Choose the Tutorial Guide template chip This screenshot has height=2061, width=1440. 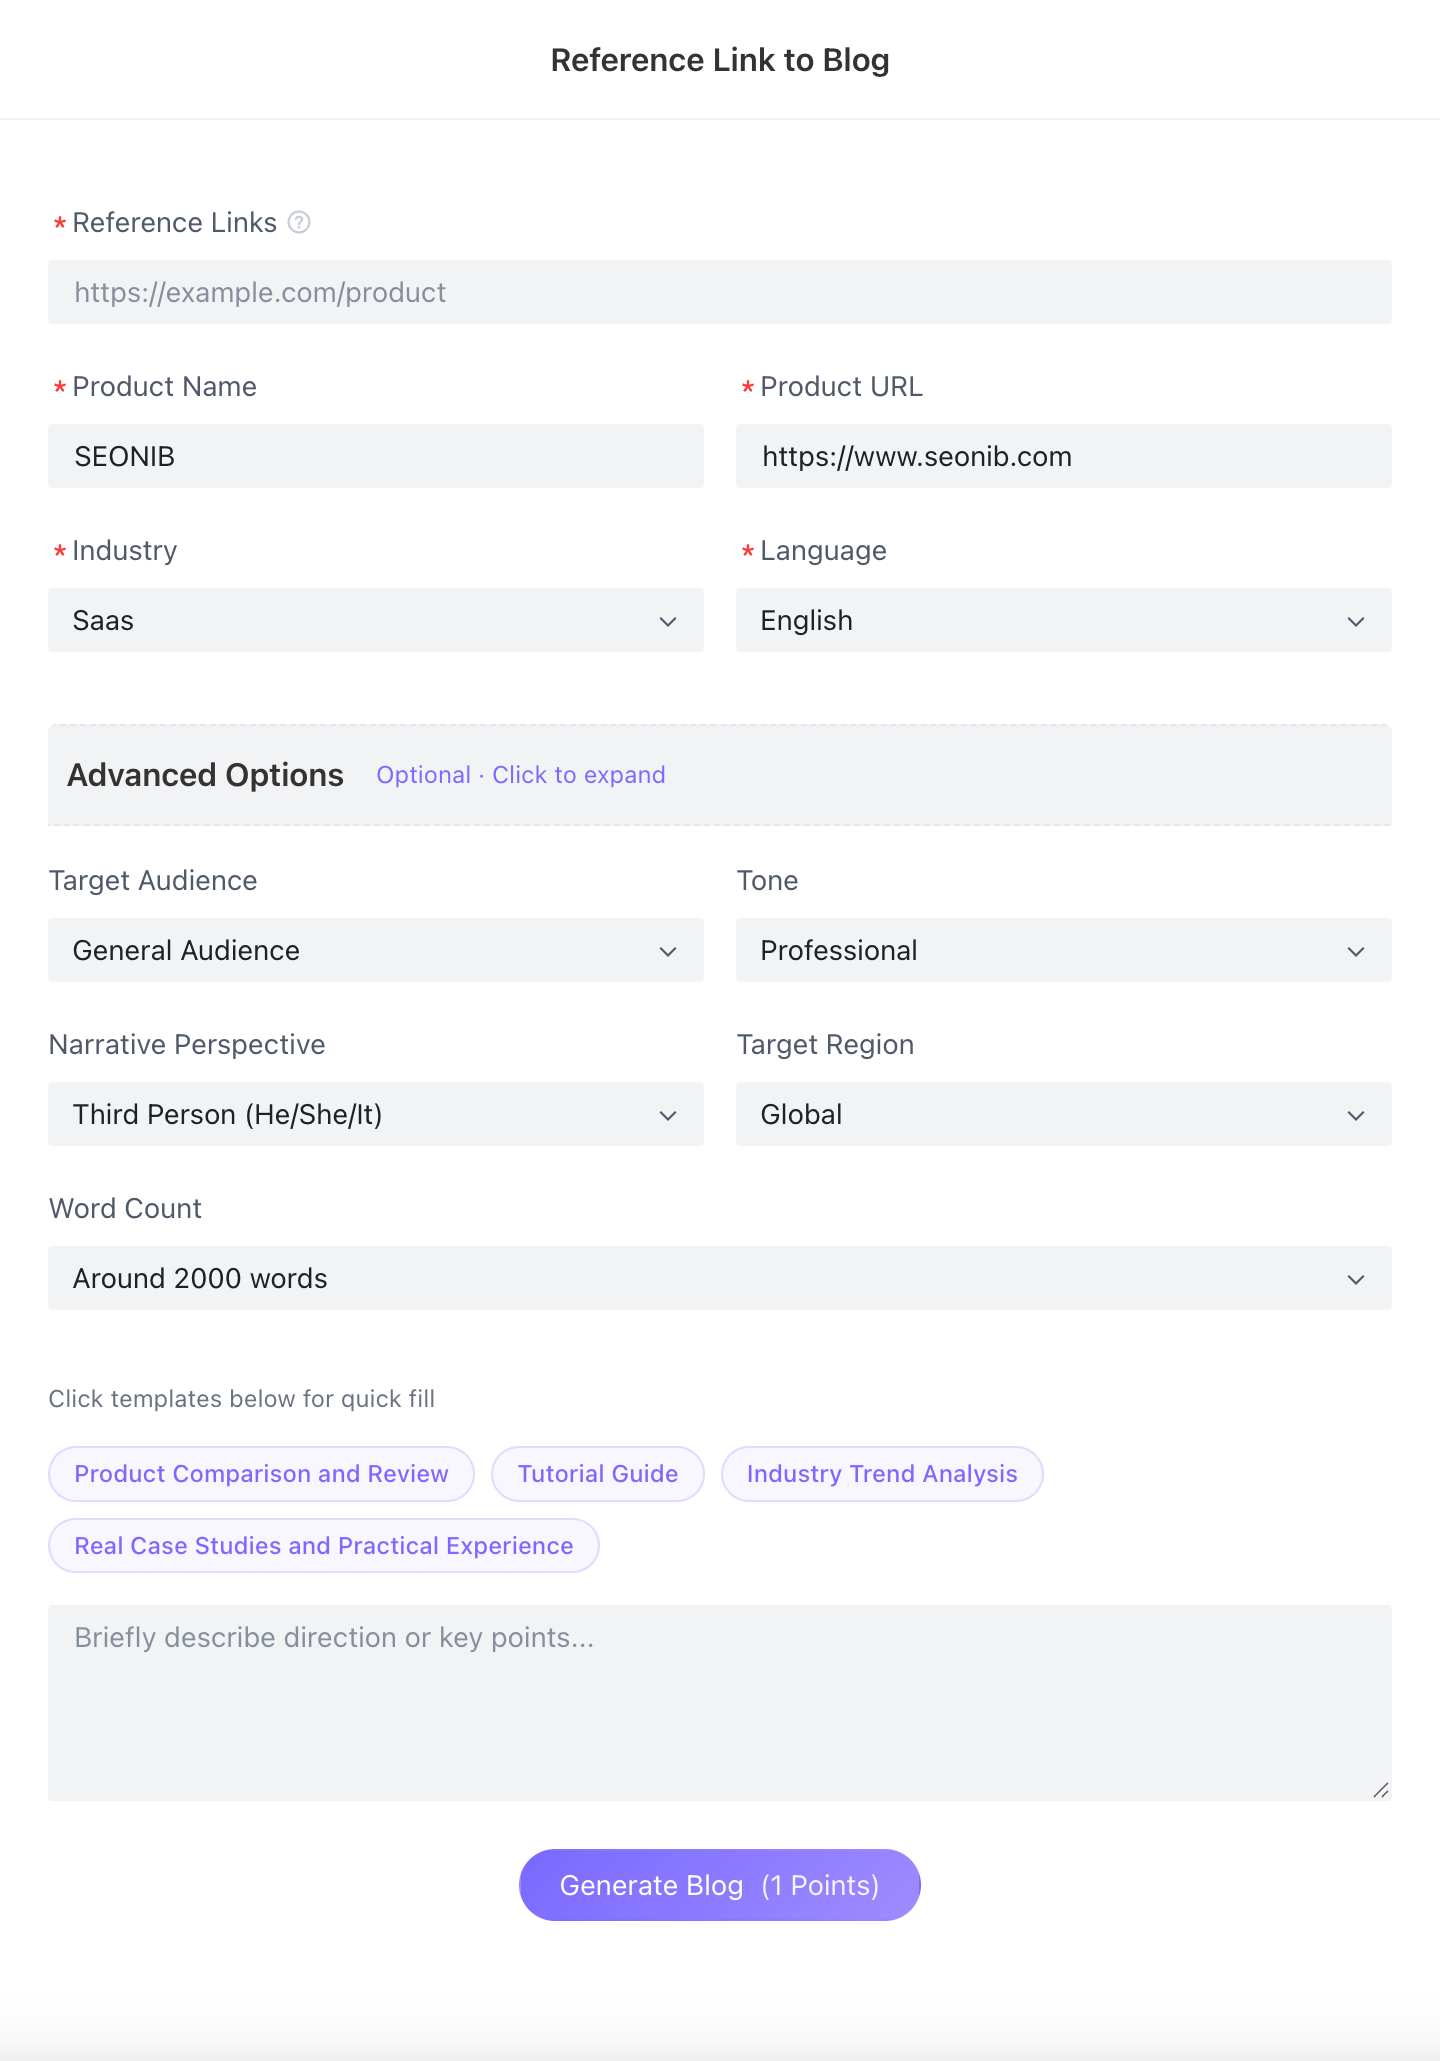click(598, 1474)
